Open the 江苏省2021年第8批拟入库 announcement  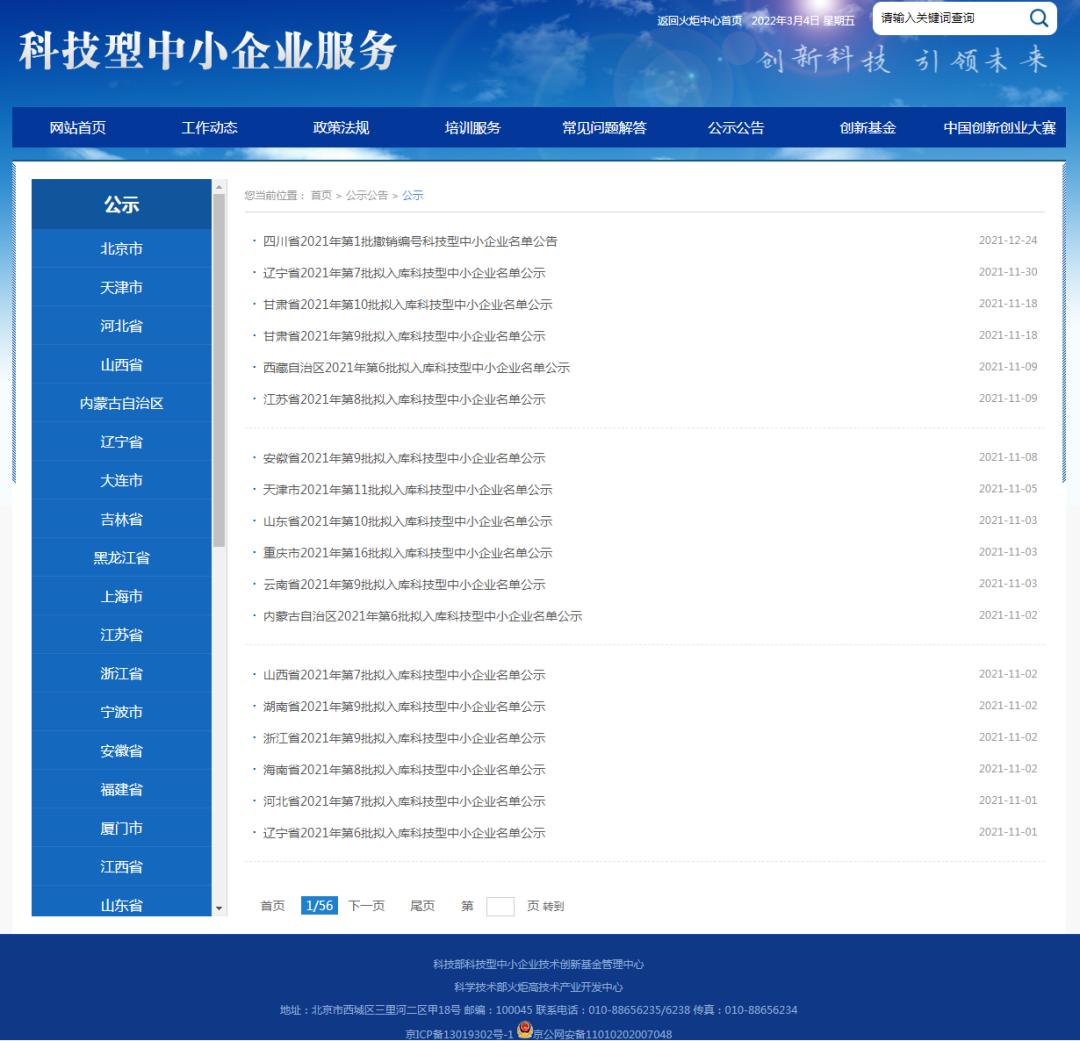tap(397, 398)
